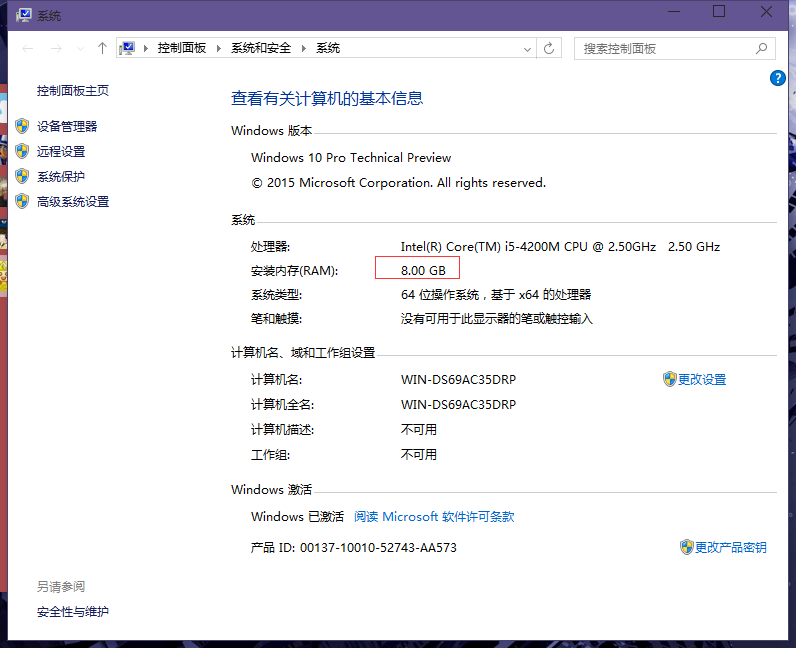Image resolution: width=796 pixels, height=648 pixels.
Task: Select 系统和安全 in the breadcrumb path
Action: [261, 48]
